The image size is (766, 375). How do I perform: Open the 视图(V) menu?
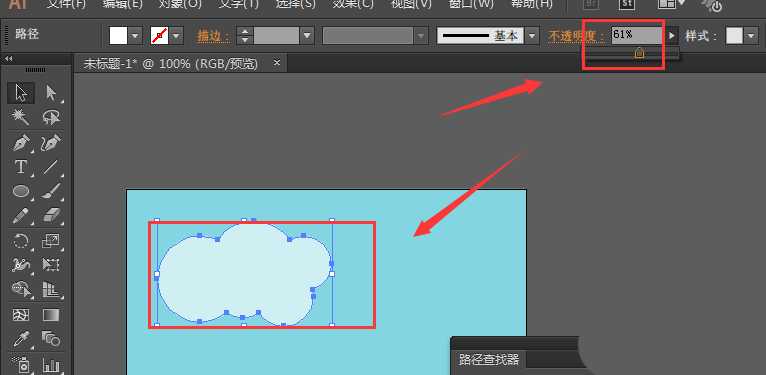point(411,4)
